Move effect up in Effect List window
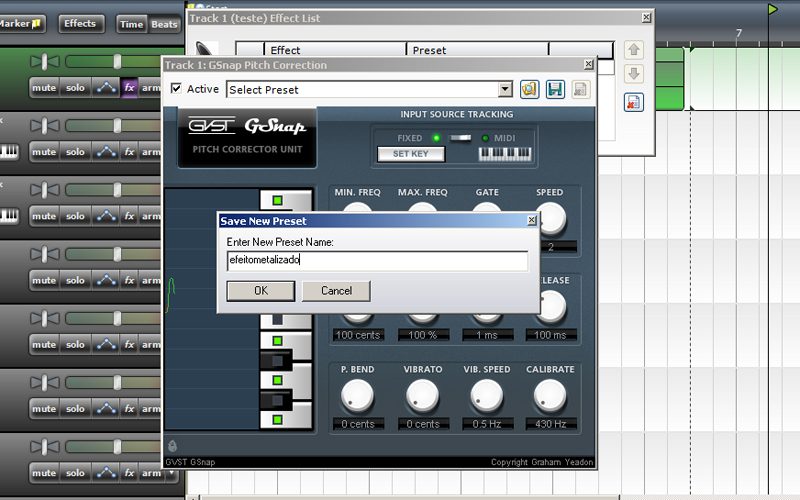The width and height of the screenshot is (800, 500). coord(634,50)
